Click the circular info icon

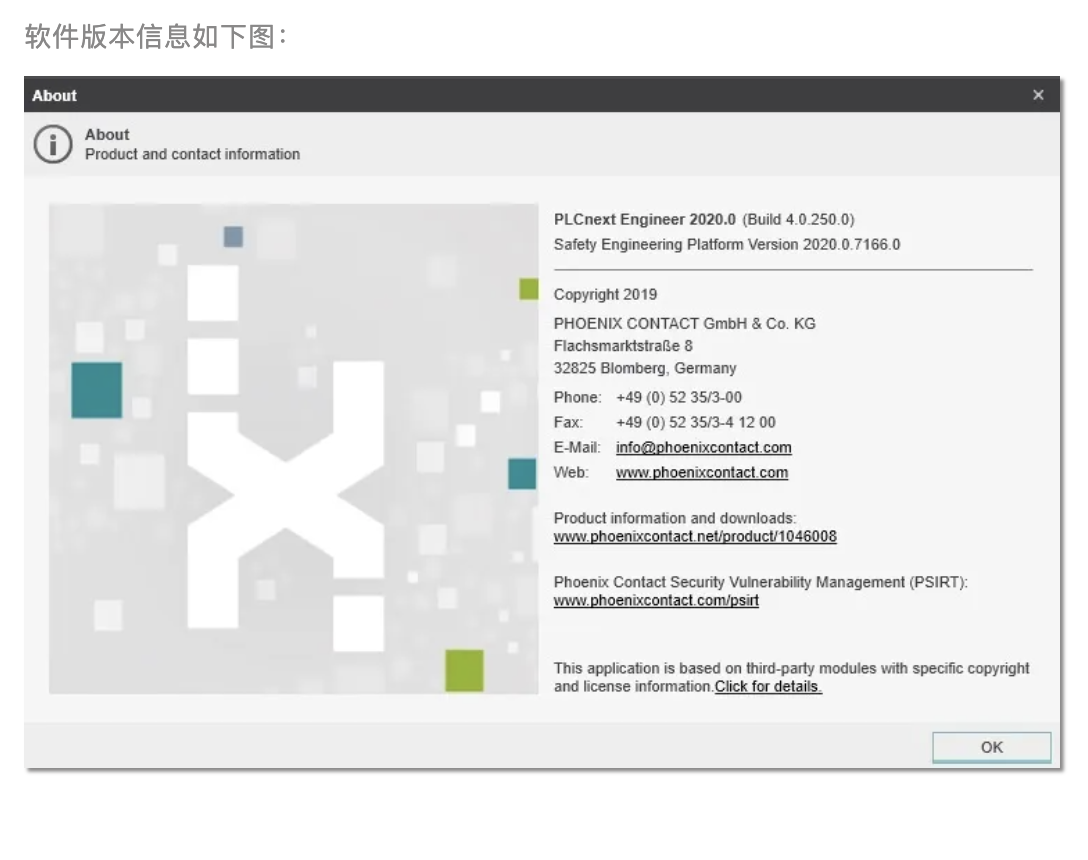click(x=52, y=144)
